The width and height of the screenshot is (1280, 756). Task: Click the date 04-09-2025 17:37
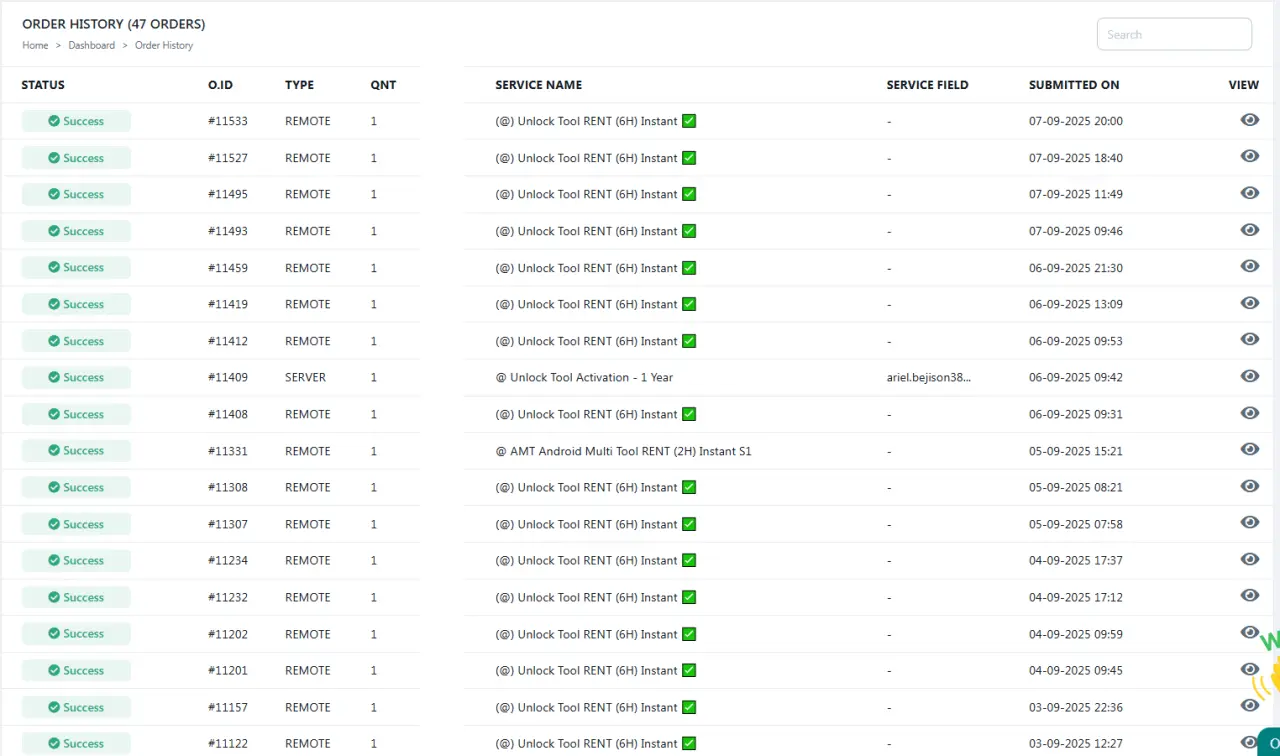1076,561
